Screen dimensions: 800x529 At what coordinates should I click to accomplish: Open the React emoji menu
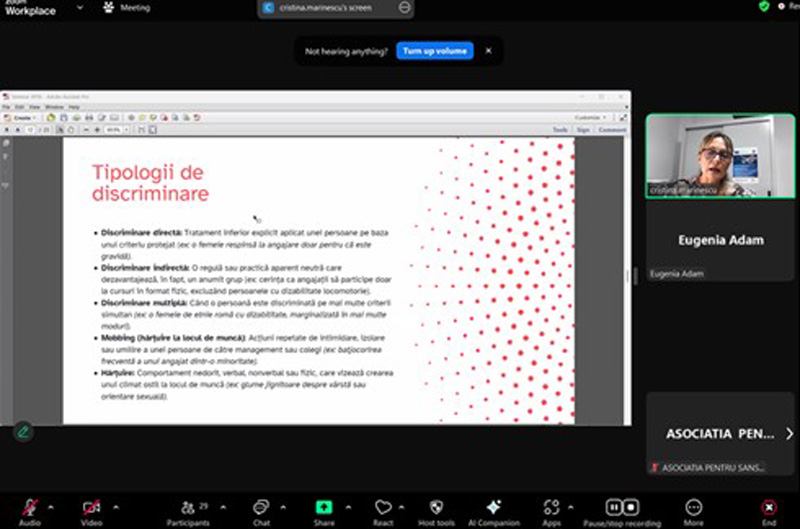point(383,508)
